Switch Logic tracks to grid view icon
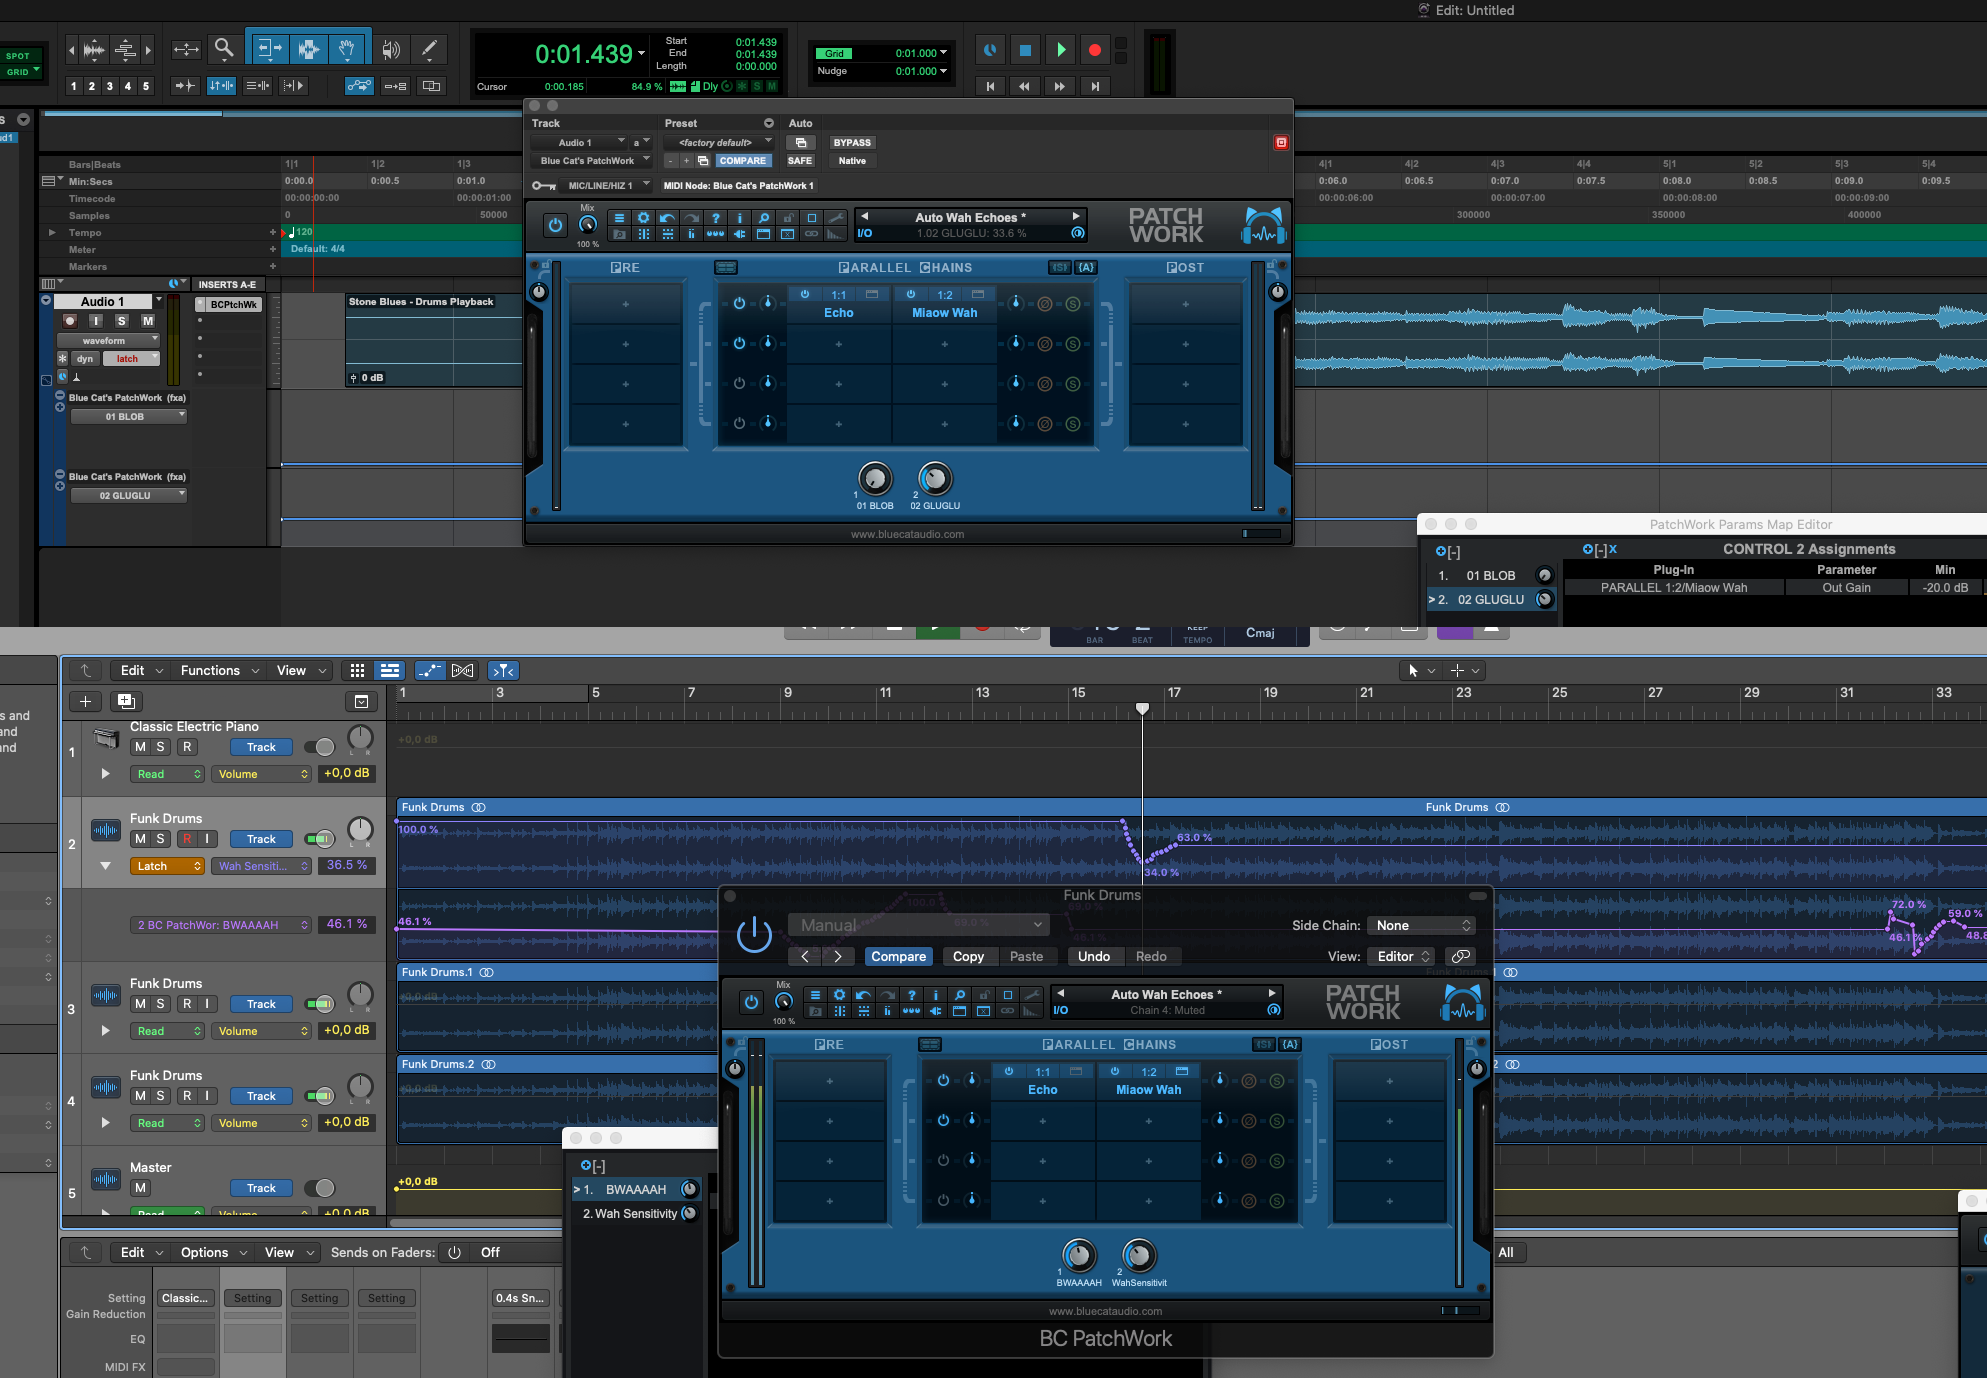This screenshot has height=1378, width=1987. click(357, 671)
